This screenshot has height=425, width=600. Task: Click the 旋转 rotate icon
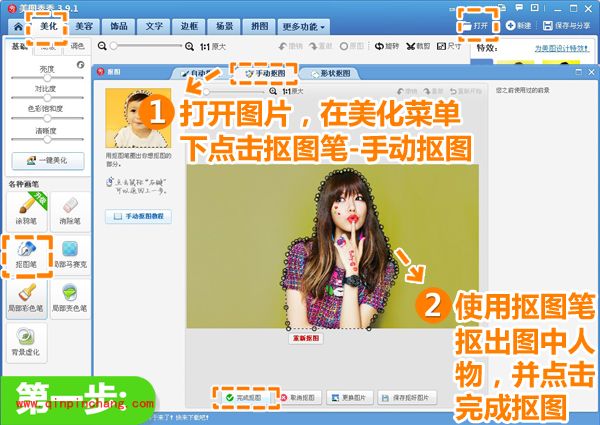tap(379, 46)
